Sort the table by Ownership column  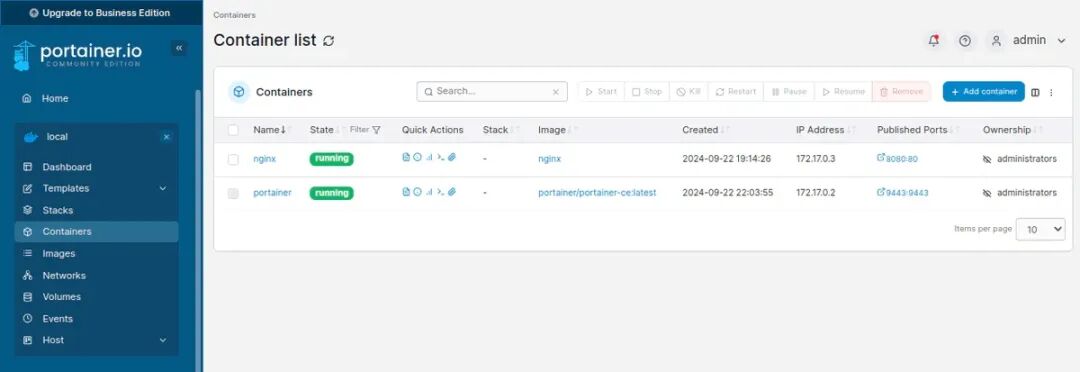pyautogui.click(x=1012, y=130)
